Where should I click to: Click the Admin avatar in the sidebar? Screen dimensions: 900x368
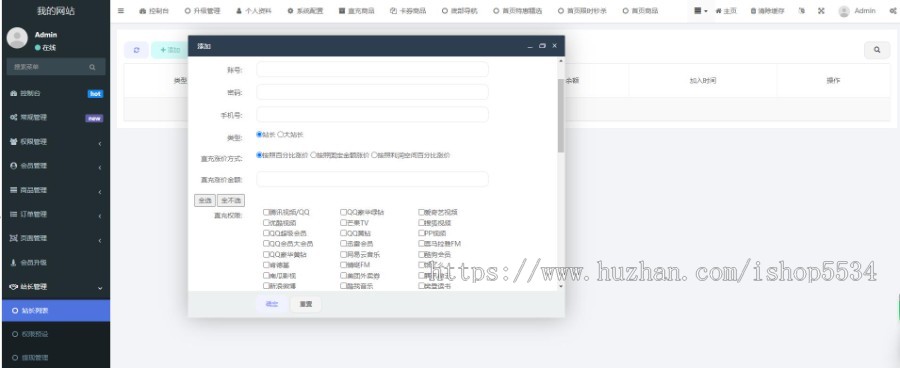[x=17, y=38]
